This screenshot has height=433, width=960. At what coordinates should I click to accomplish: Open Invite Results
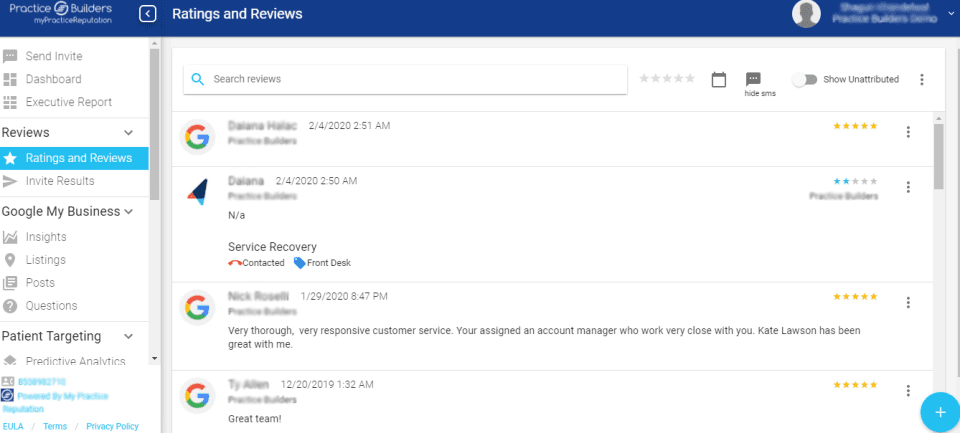(60, 181)
